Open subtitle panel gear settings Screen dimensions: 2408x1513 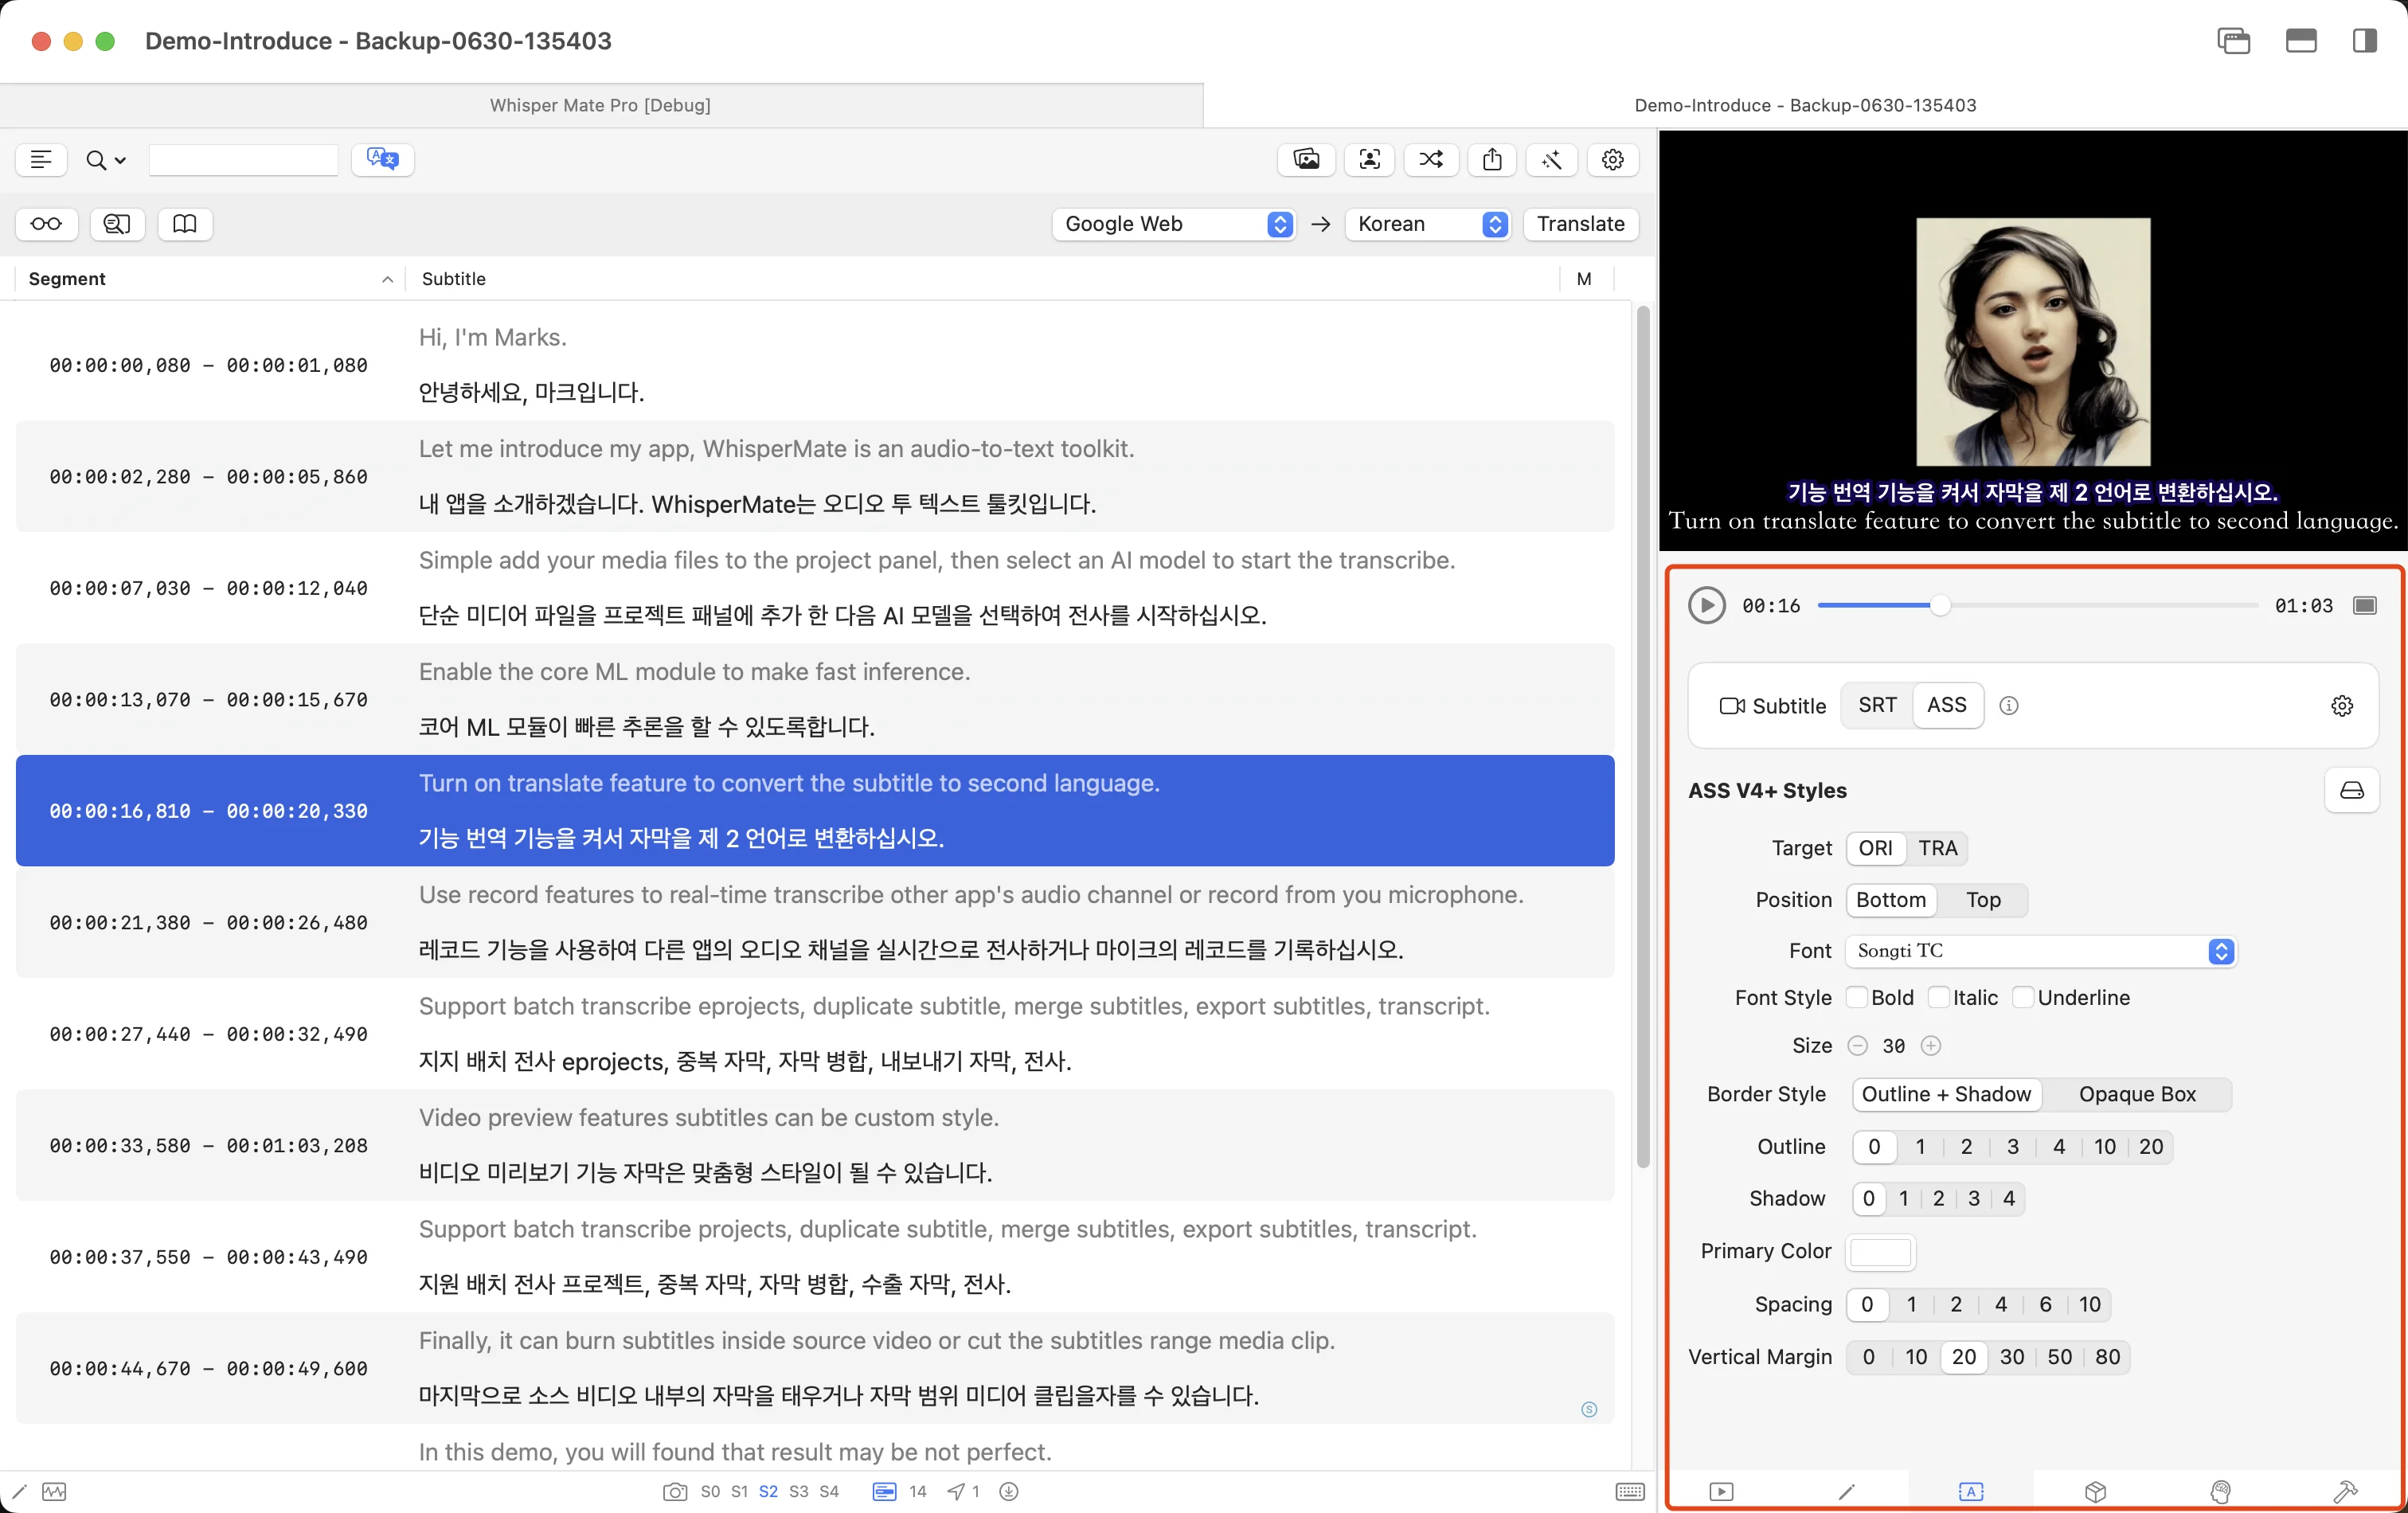point(2342,706)
